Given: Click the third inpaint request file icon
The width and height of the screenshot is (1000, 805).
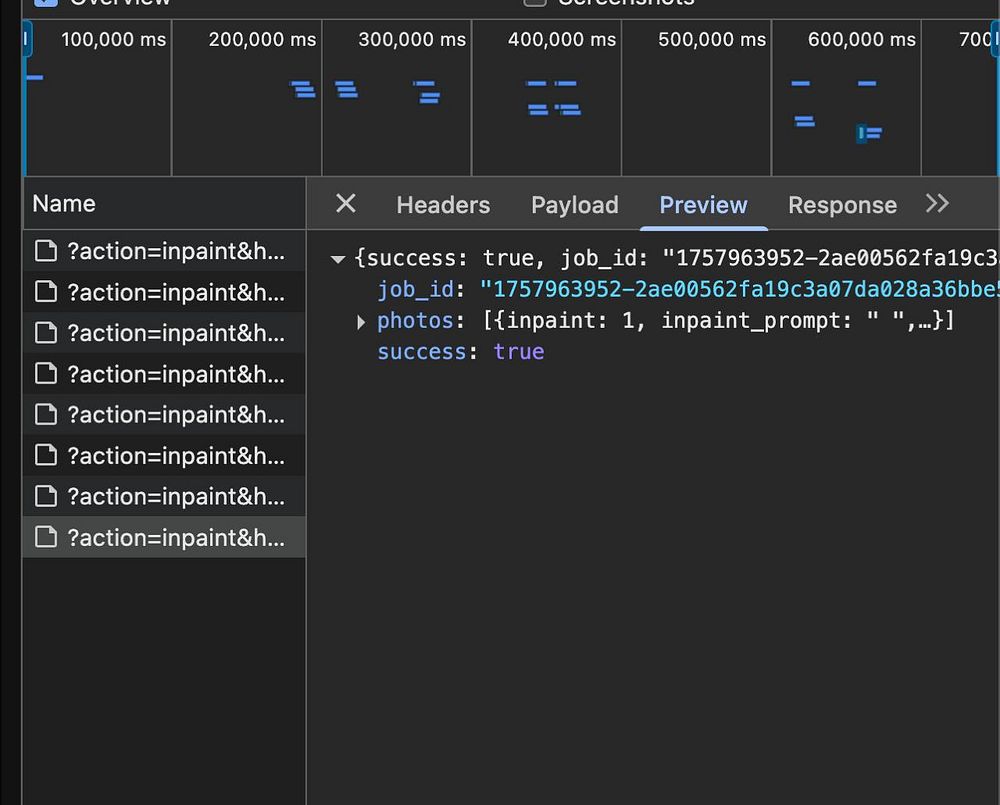Looking at the screenshot, I should (46, 332).
